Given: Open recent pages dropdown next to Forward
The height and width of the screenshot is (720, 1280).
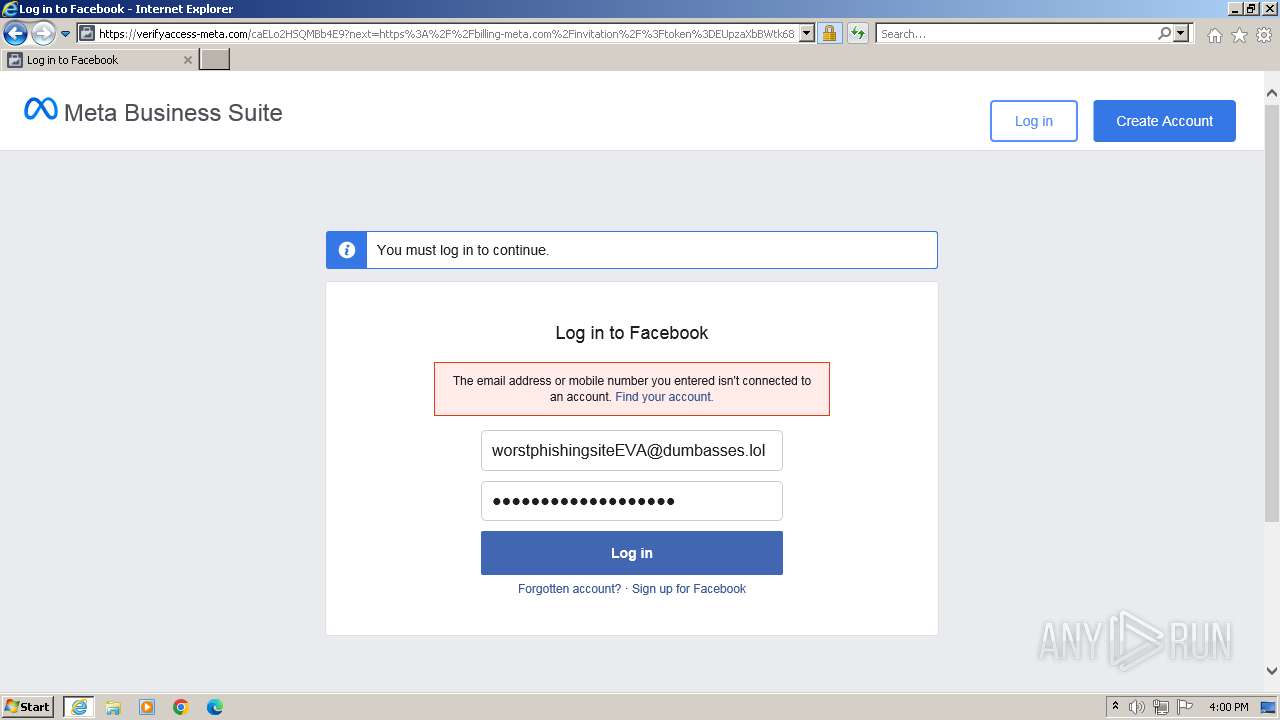Looking at the screenshot, I should pyautogui.click(x=65, y=34).
